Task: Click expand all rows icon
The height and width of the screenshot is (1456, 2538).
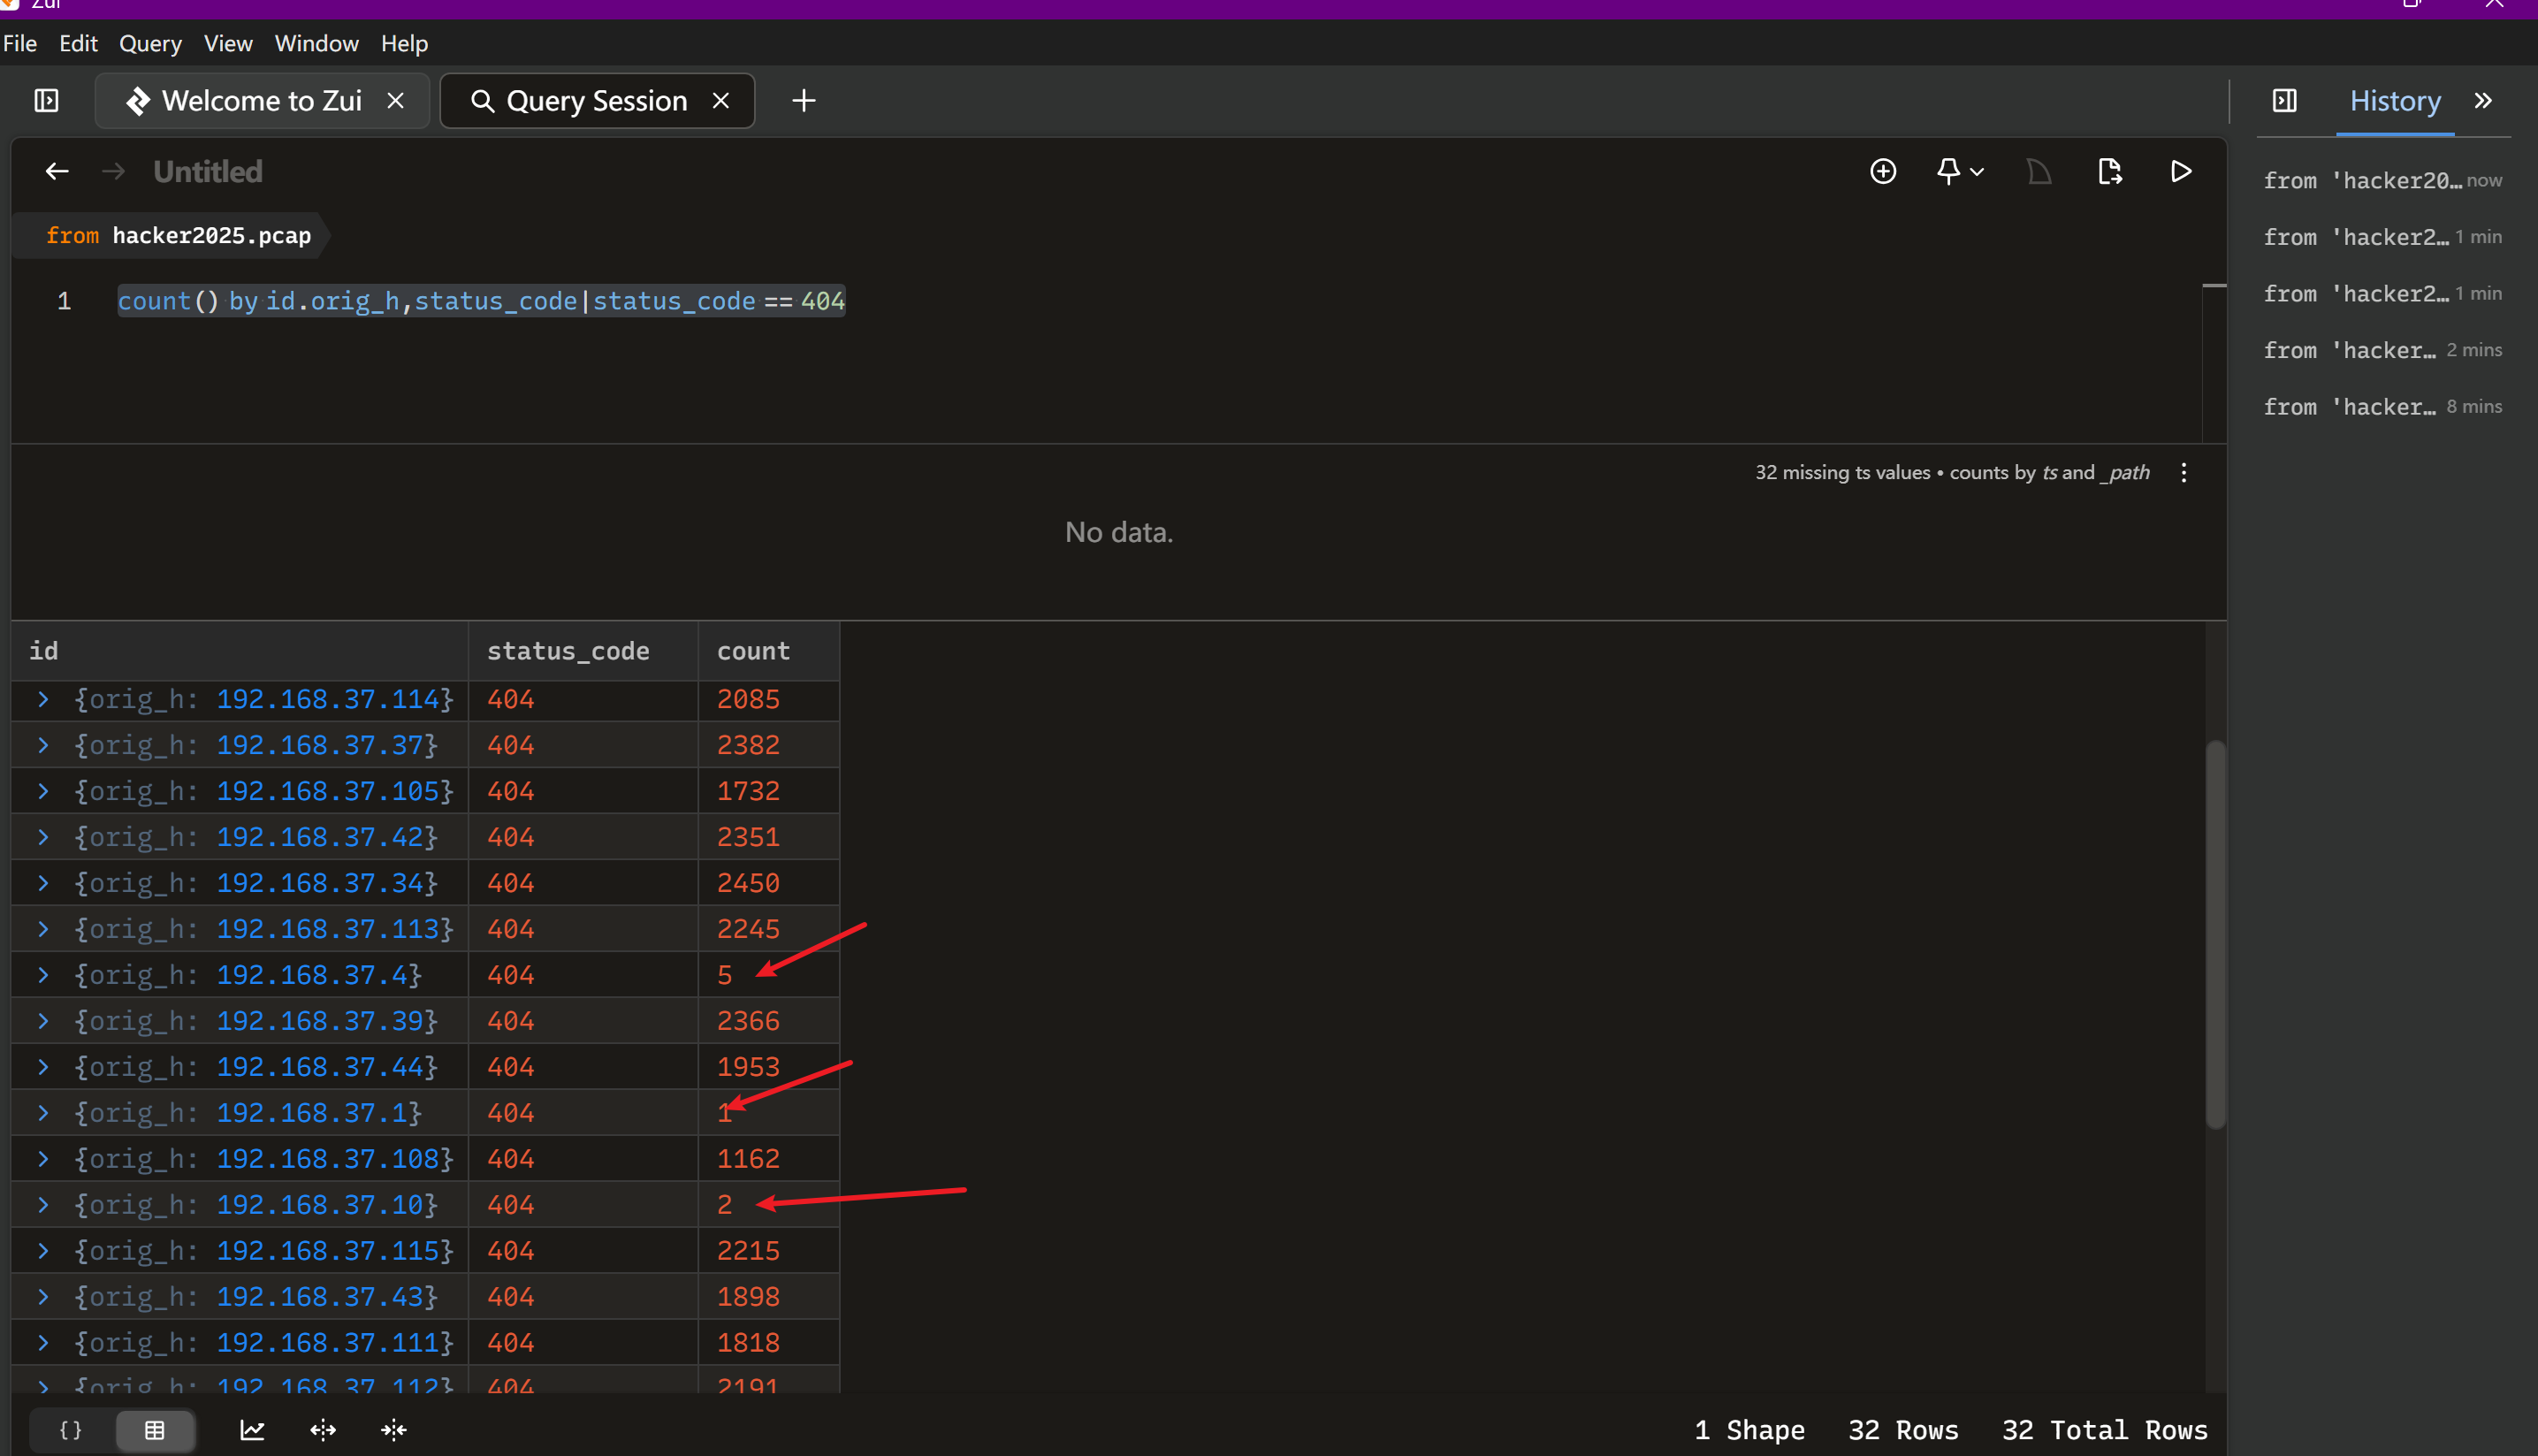Action: tap(323, 1429)
